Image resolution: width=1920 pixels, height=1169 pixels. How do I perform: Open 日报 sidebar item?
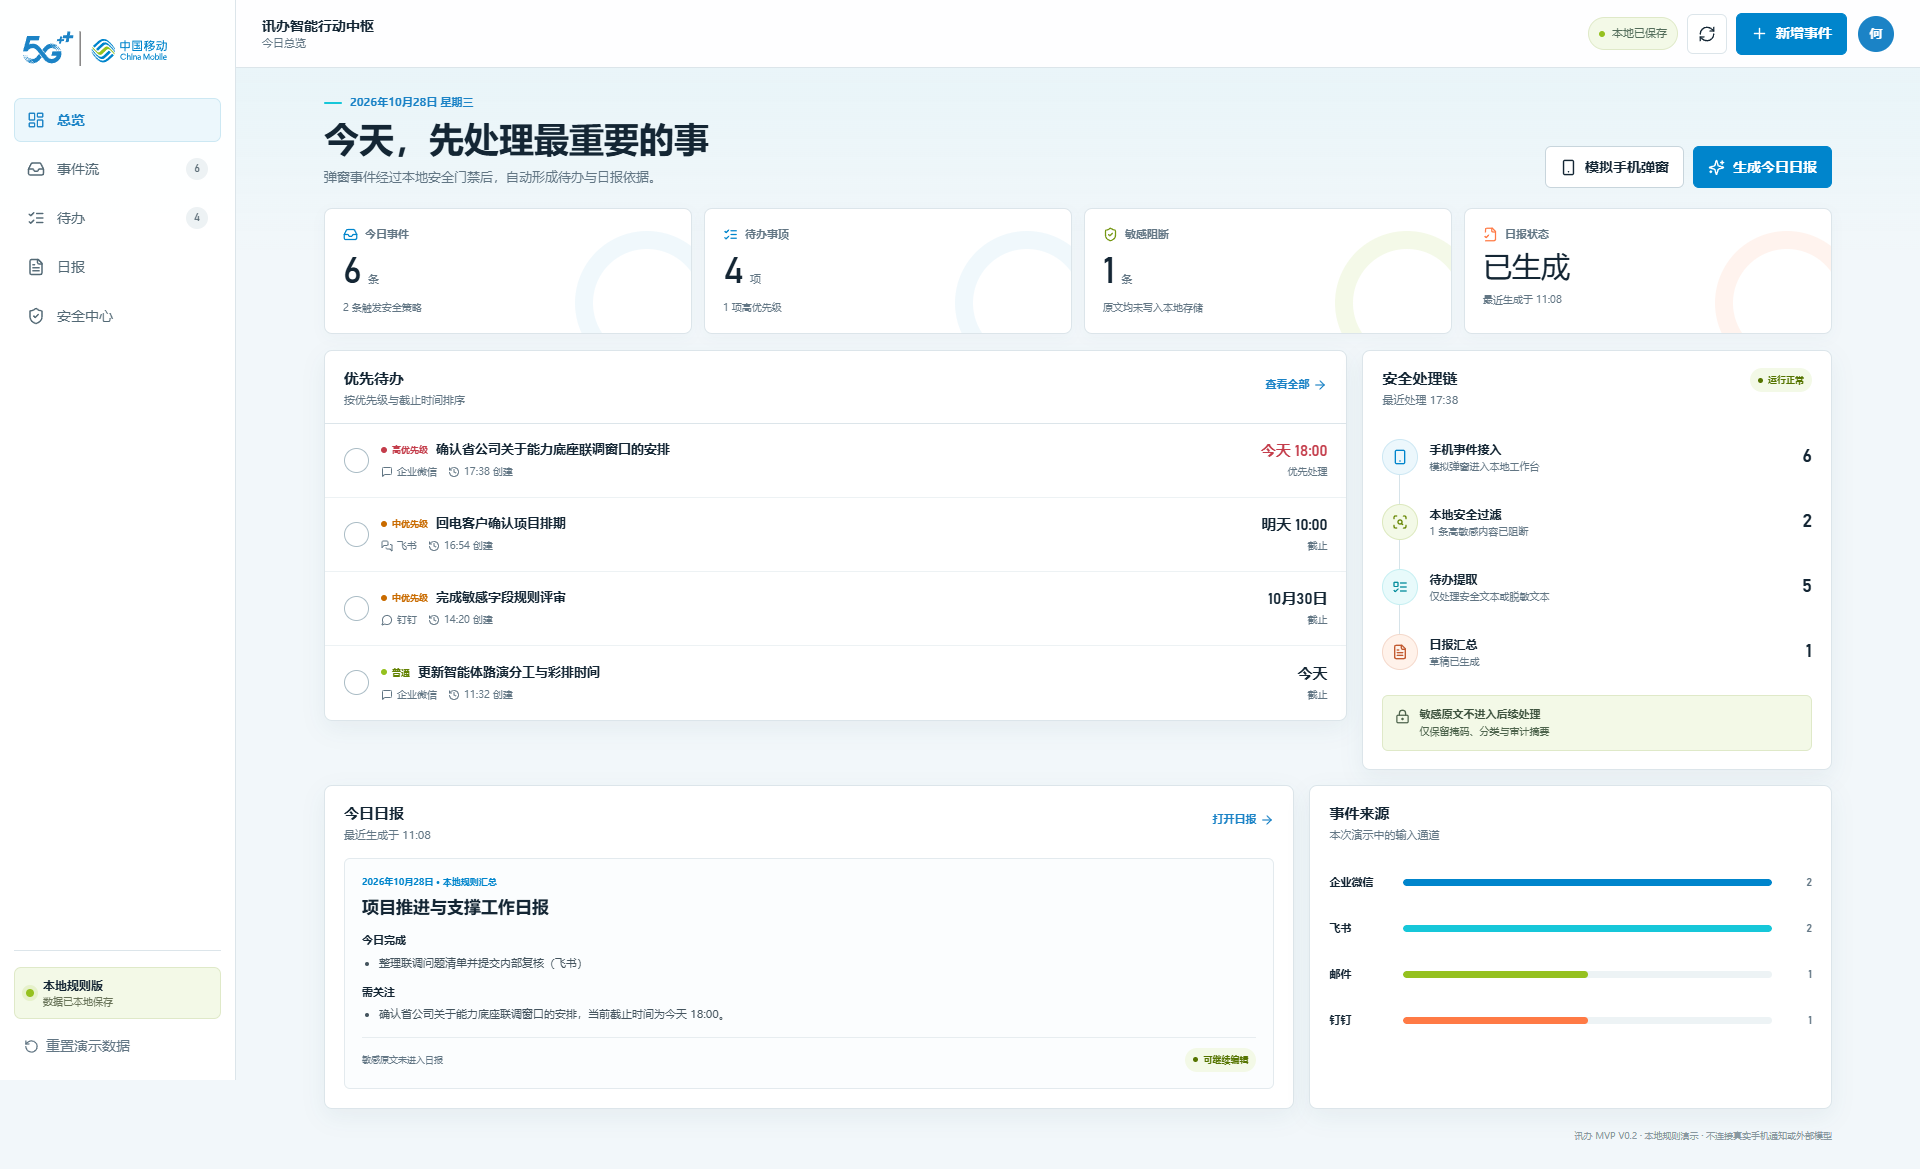point(117,267)
